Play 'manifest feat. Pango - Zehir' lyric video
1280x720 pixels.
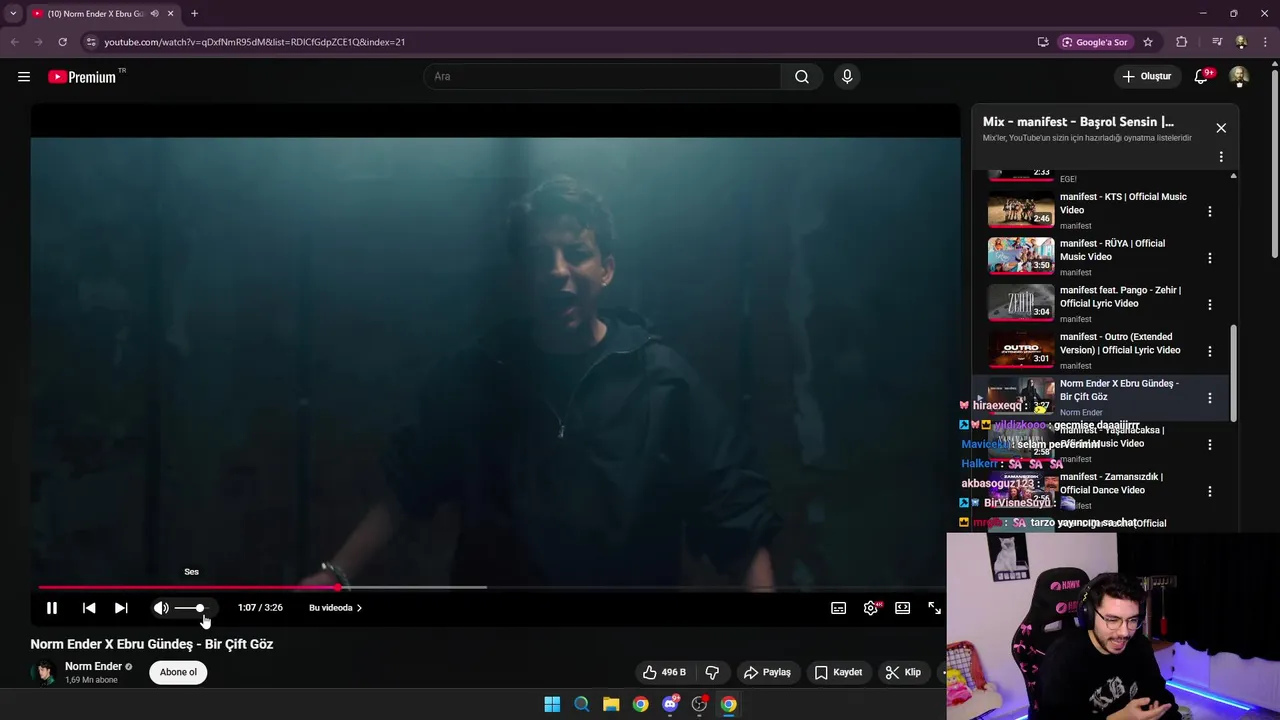click(1100, 304)
